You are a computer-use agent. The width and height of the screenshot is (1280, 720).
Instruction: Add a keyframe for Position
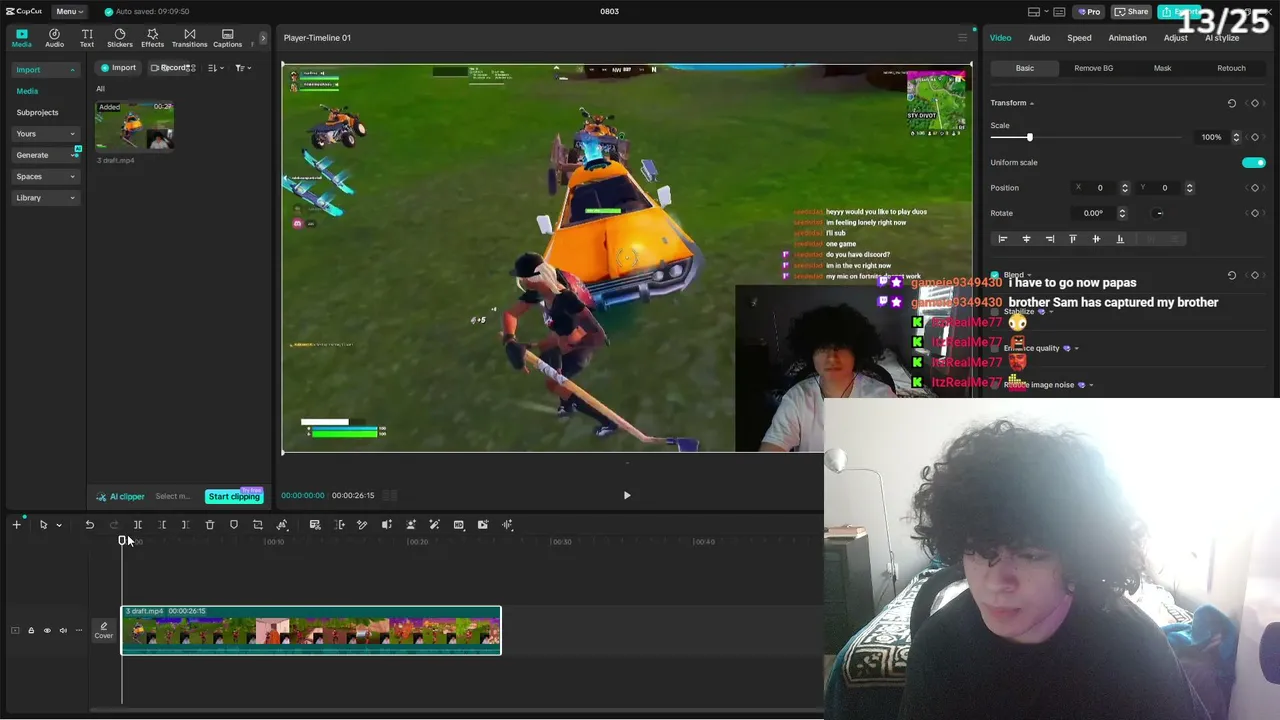tap(1255, 188)
